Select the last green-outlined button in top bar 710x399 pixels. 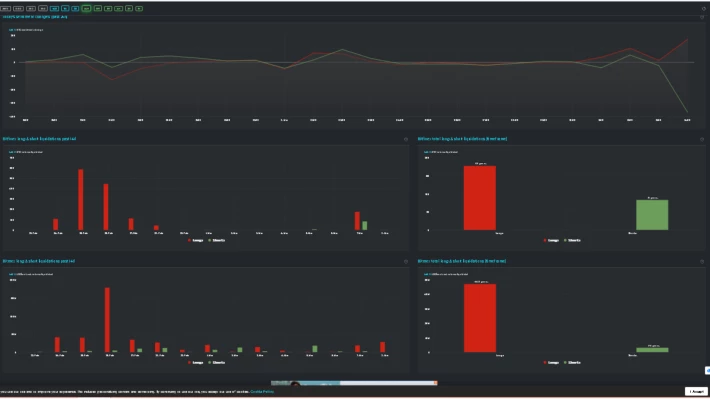pyautogui.click(x=139, y=9)
